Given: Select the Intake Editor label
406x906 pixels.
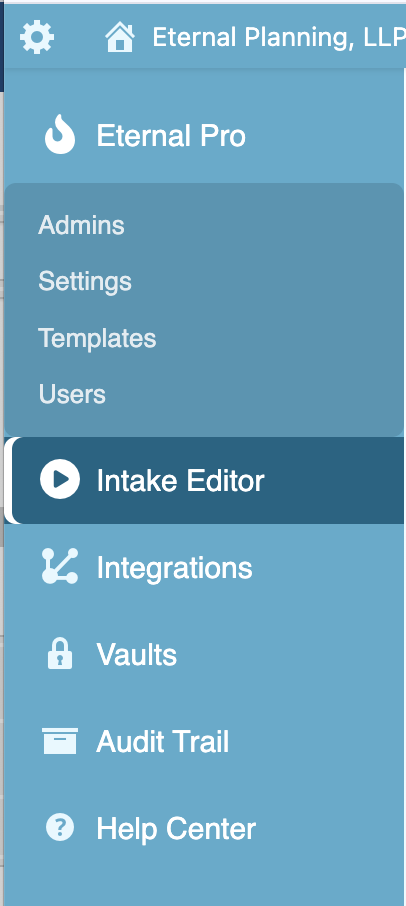Looking at the screenshot, I should [x=180, y=480].
